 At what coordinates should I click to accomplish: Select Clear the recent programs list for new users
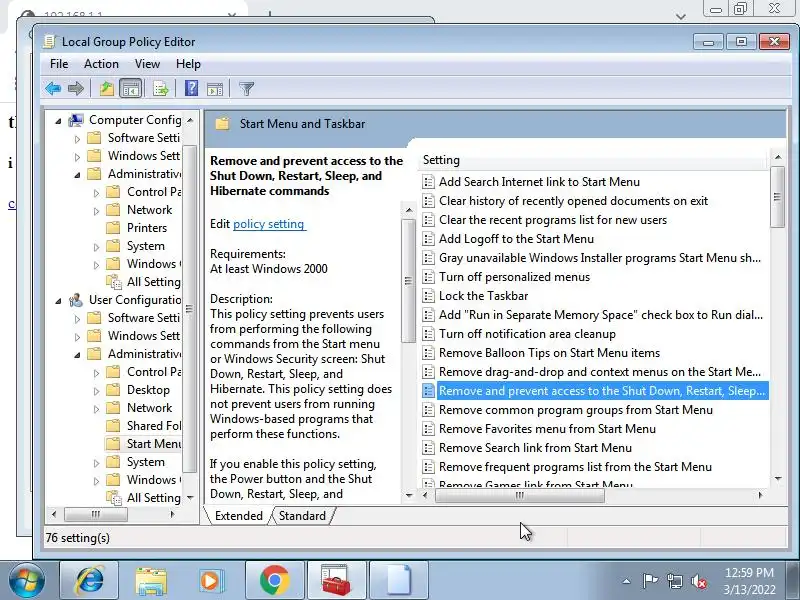click(553, 220)
